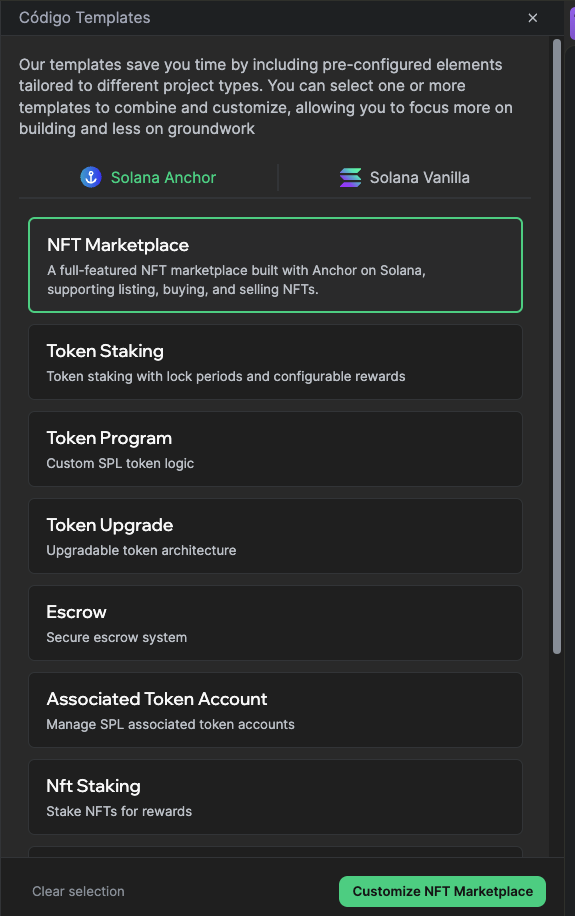Click the NFT Marketplace title text
The width and height of the screenshot is (575, 916).
[x=118, y=245]
